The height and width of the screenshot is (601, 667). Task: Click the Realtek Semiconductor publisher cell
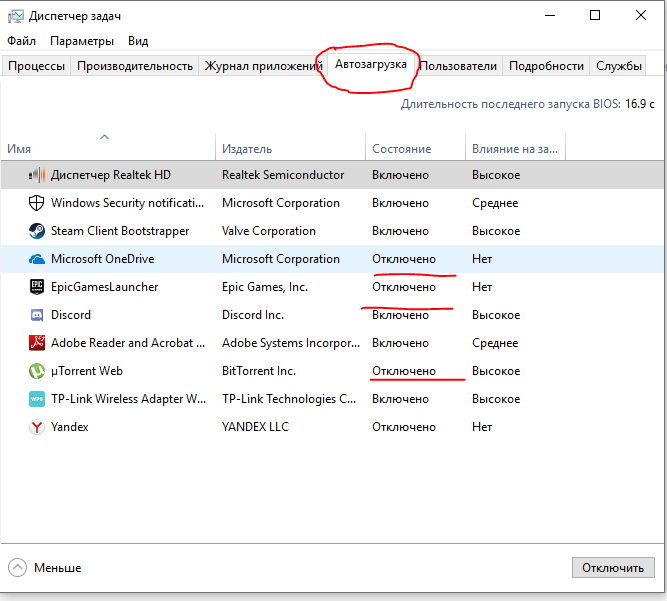click(283, 175)
